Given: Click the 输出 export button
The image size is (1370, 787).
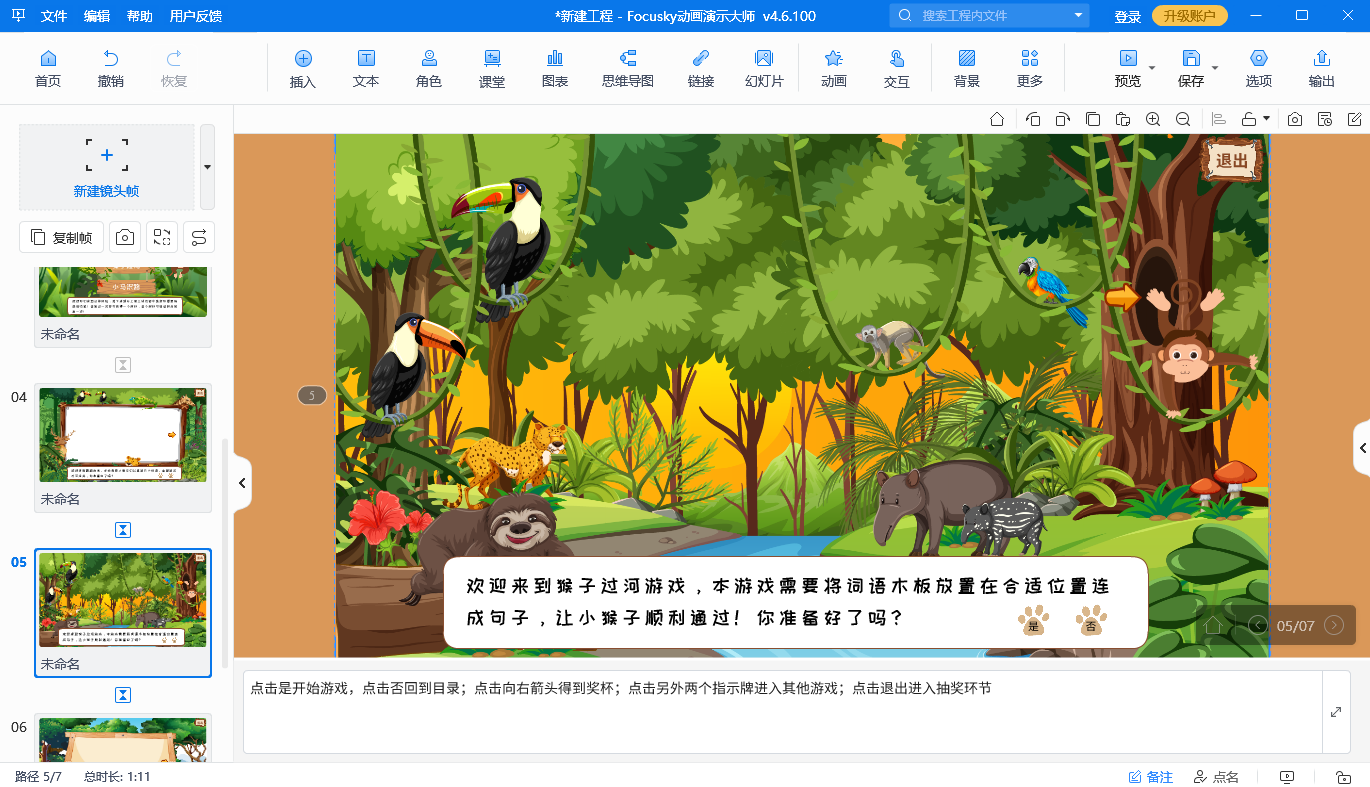Looking at the screenshot, I should (x=1322, y=68).
